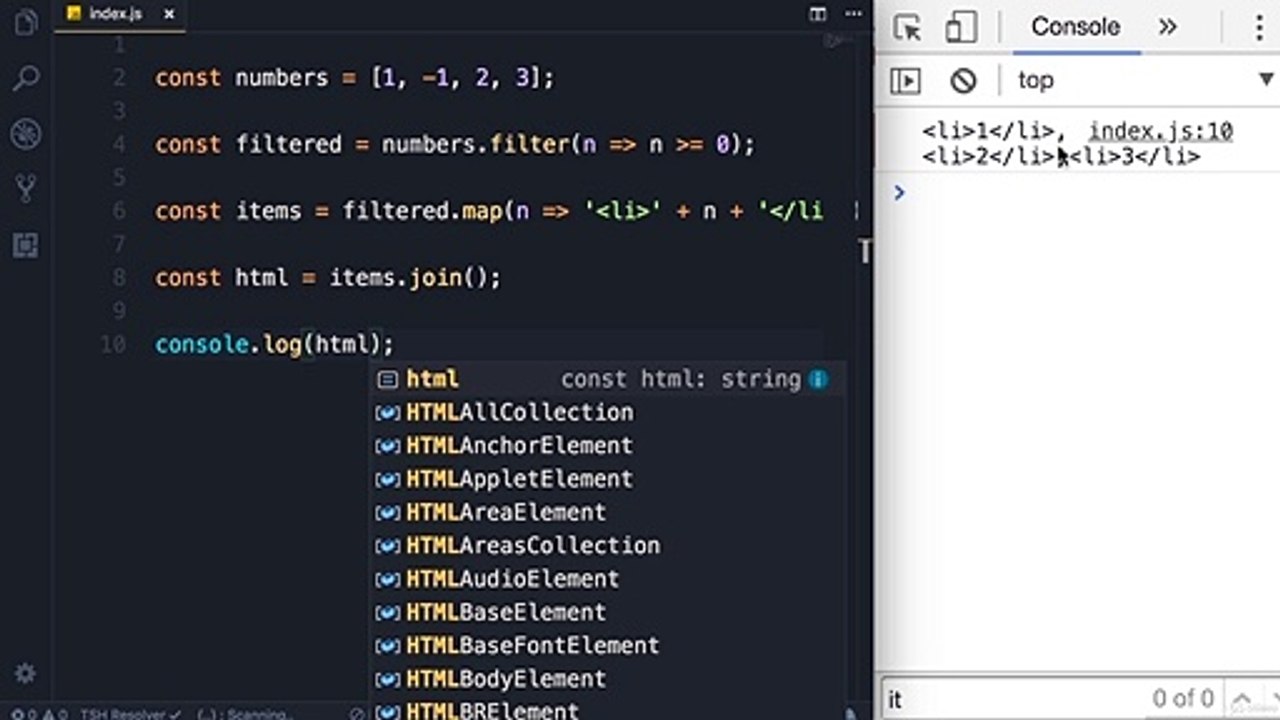Open the Search view in activity bar

click(x=26, y=78)
